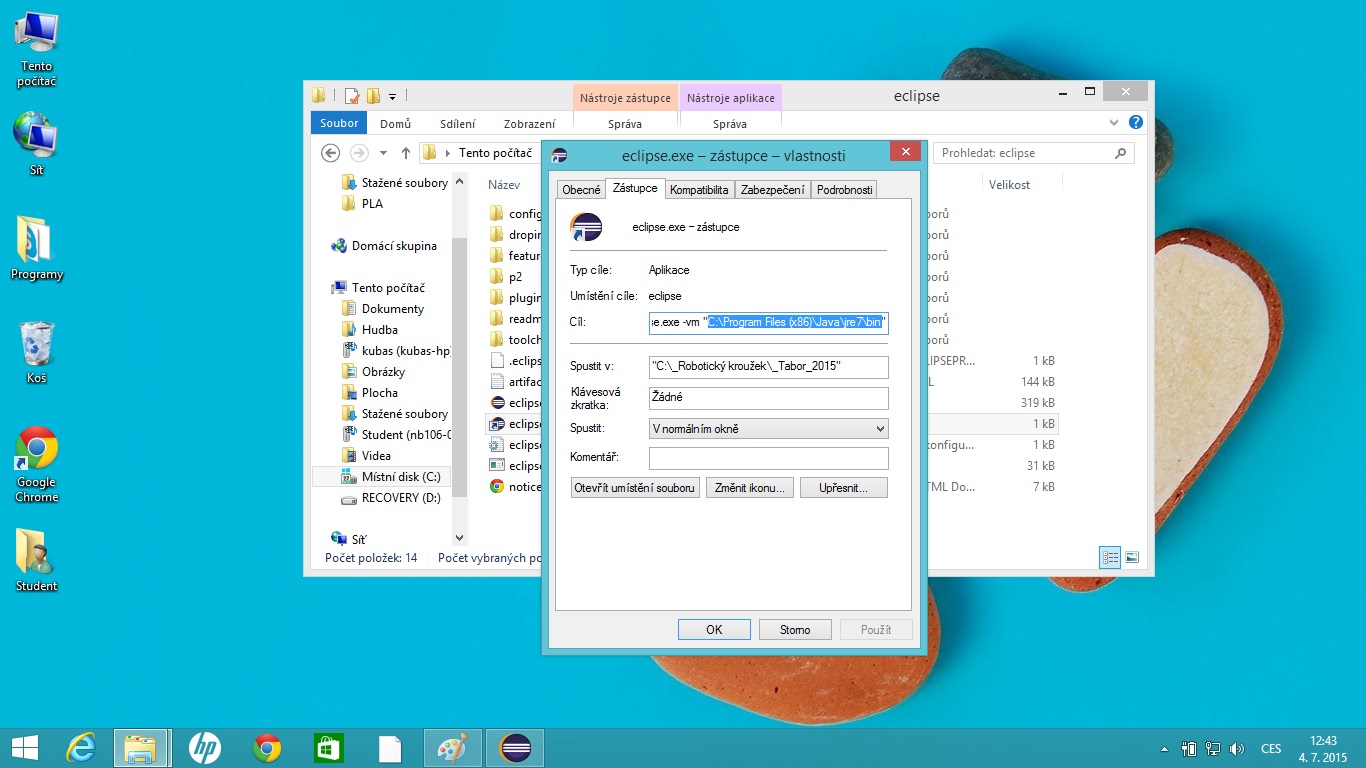Select the details view layout icon
This screenshot has height=768, width=1366.
pos(1109,557)
